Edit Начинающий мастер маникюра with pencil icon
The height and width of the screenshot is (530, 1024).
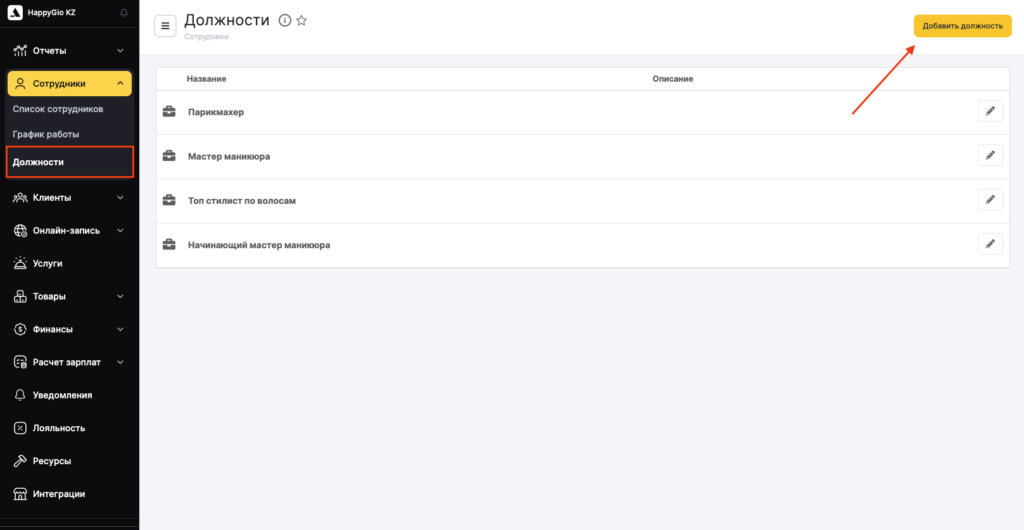[989, 243]
